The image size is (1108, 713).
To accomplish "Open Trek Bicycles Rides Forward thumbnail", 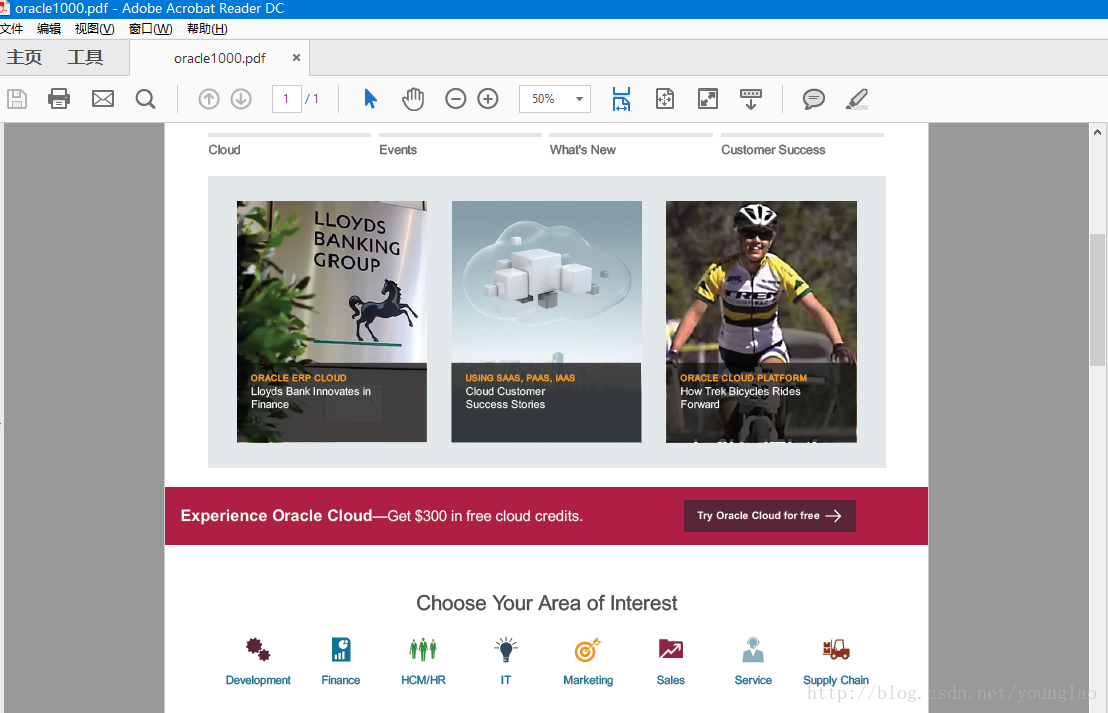I will coord(761,322).
